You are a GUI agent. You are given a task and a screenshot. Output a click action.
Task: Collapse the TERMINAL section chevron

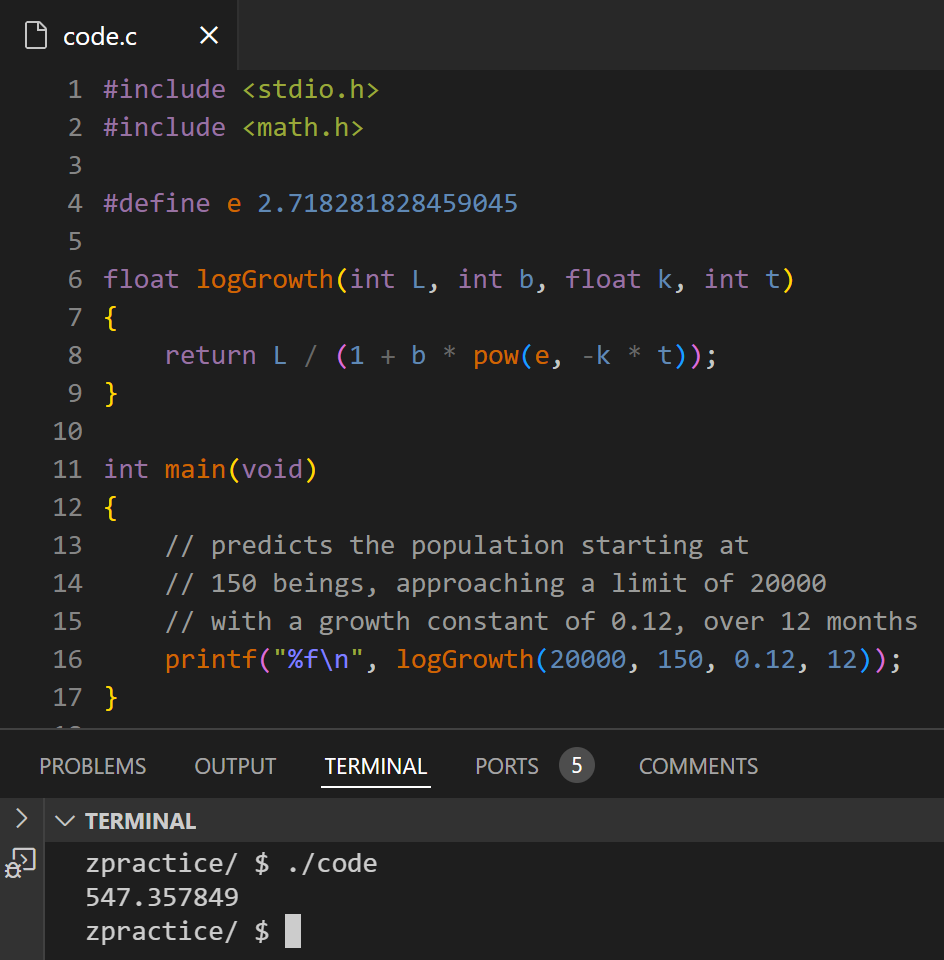coord(65,821)
